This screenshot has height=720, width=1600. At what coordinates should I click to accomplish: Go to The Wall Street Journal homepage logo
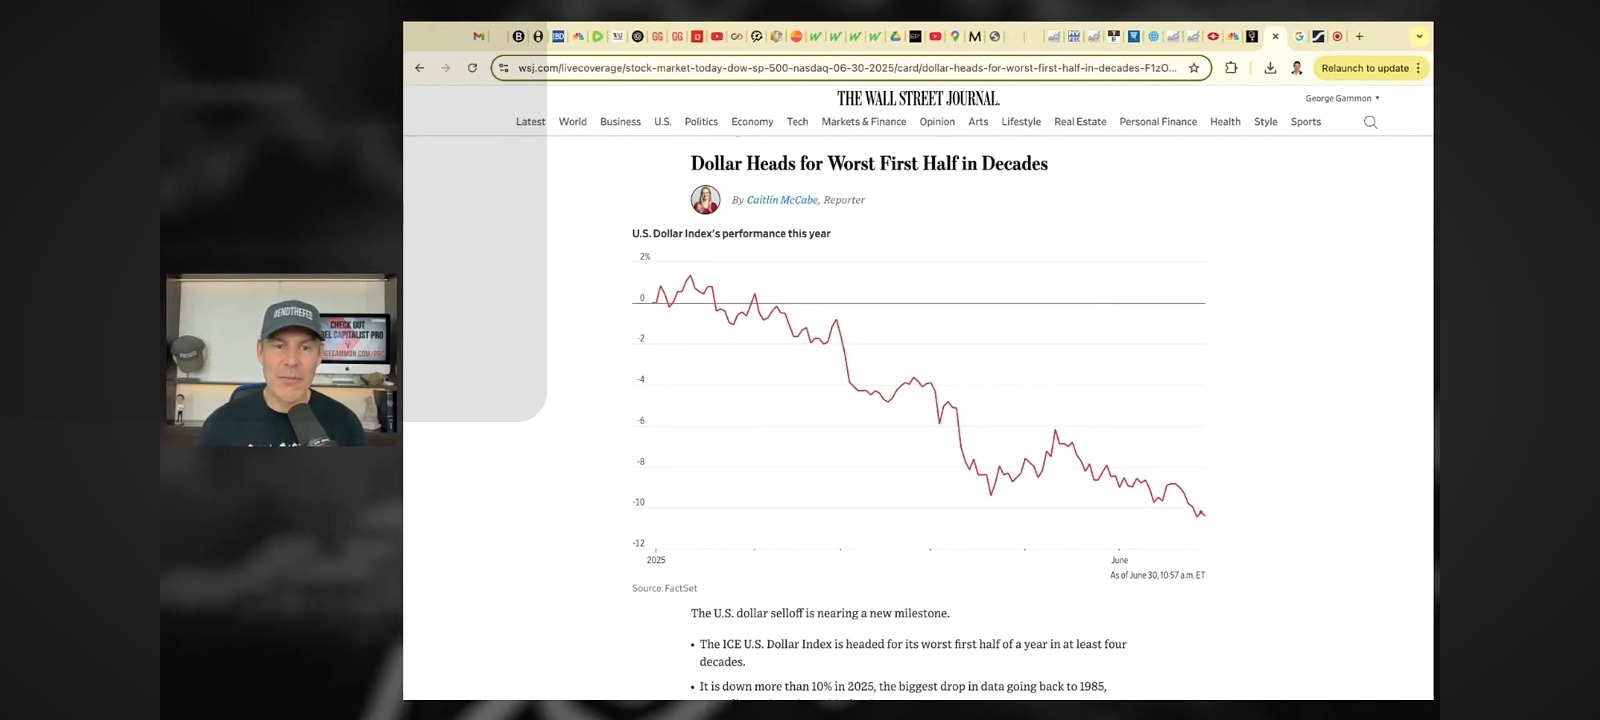click(918, 98)
